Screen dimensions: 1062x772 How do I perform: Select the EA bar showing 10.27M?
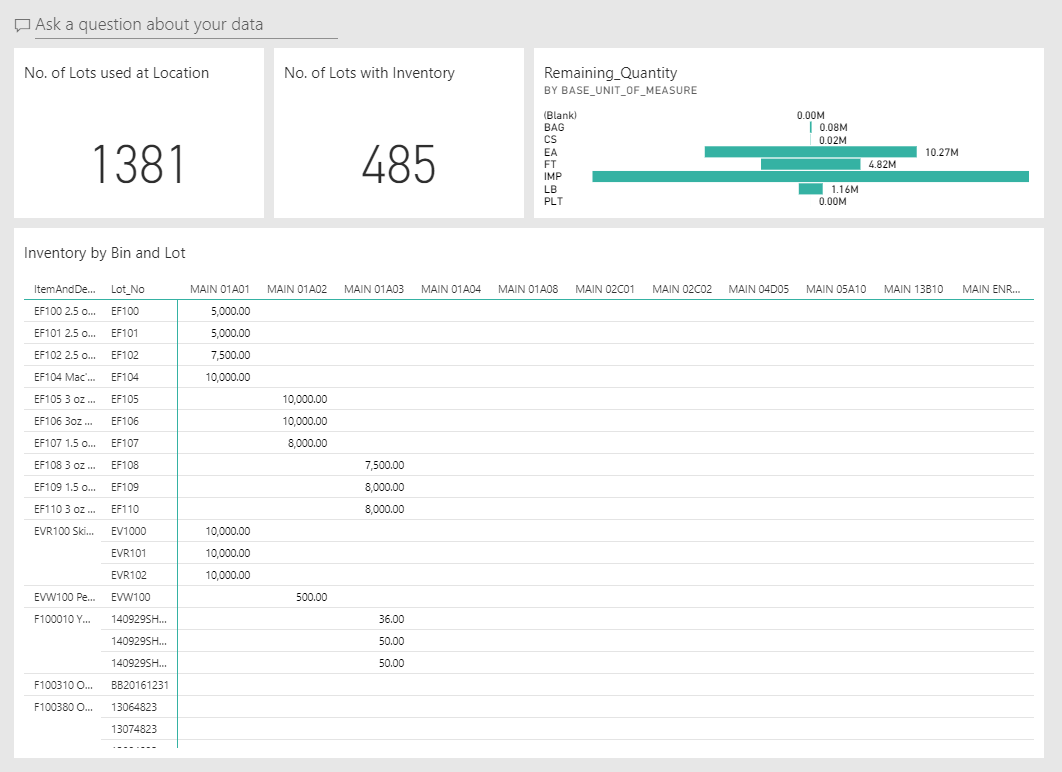tap(810, 152)
